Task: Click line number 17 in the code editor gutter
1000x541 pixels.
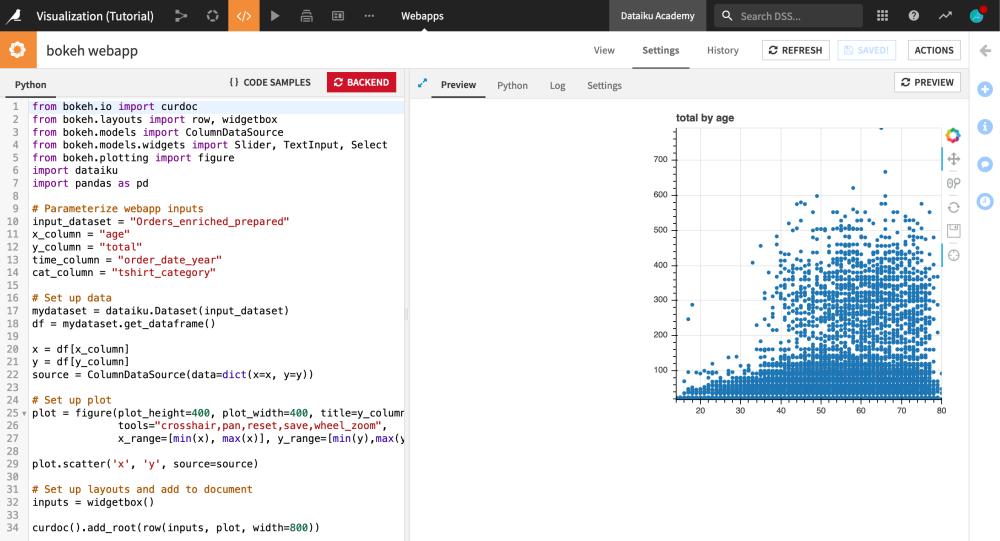Action: 13,311
